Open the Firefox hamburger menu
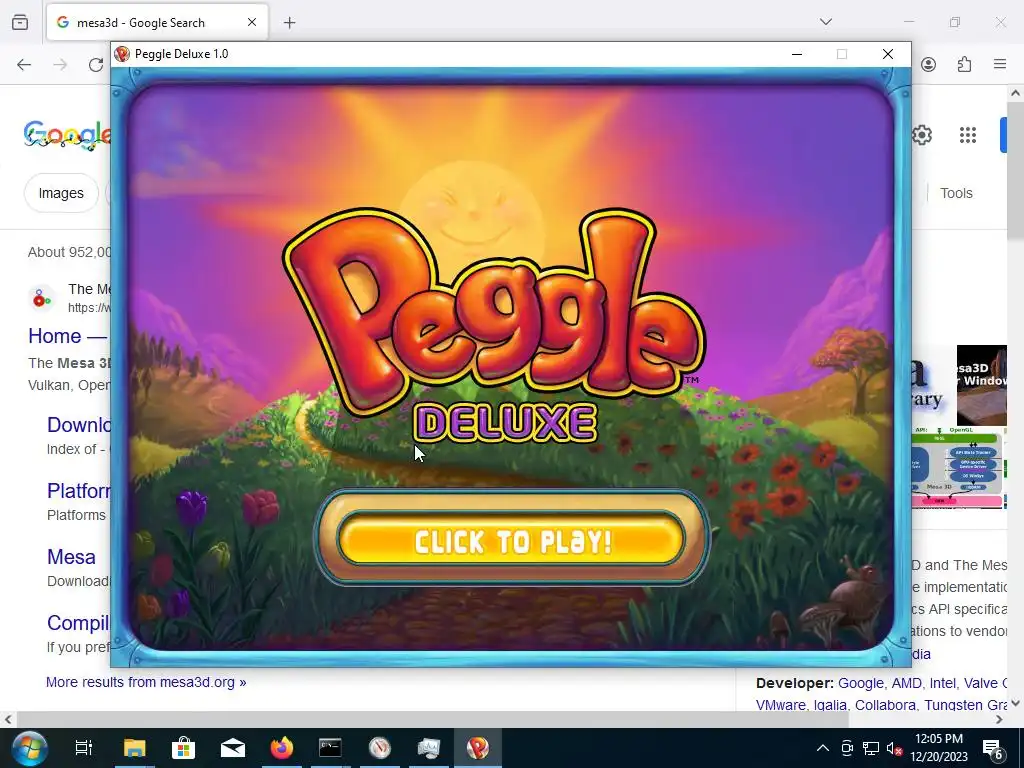The image size is (1024, 768). pos(1000,64)
